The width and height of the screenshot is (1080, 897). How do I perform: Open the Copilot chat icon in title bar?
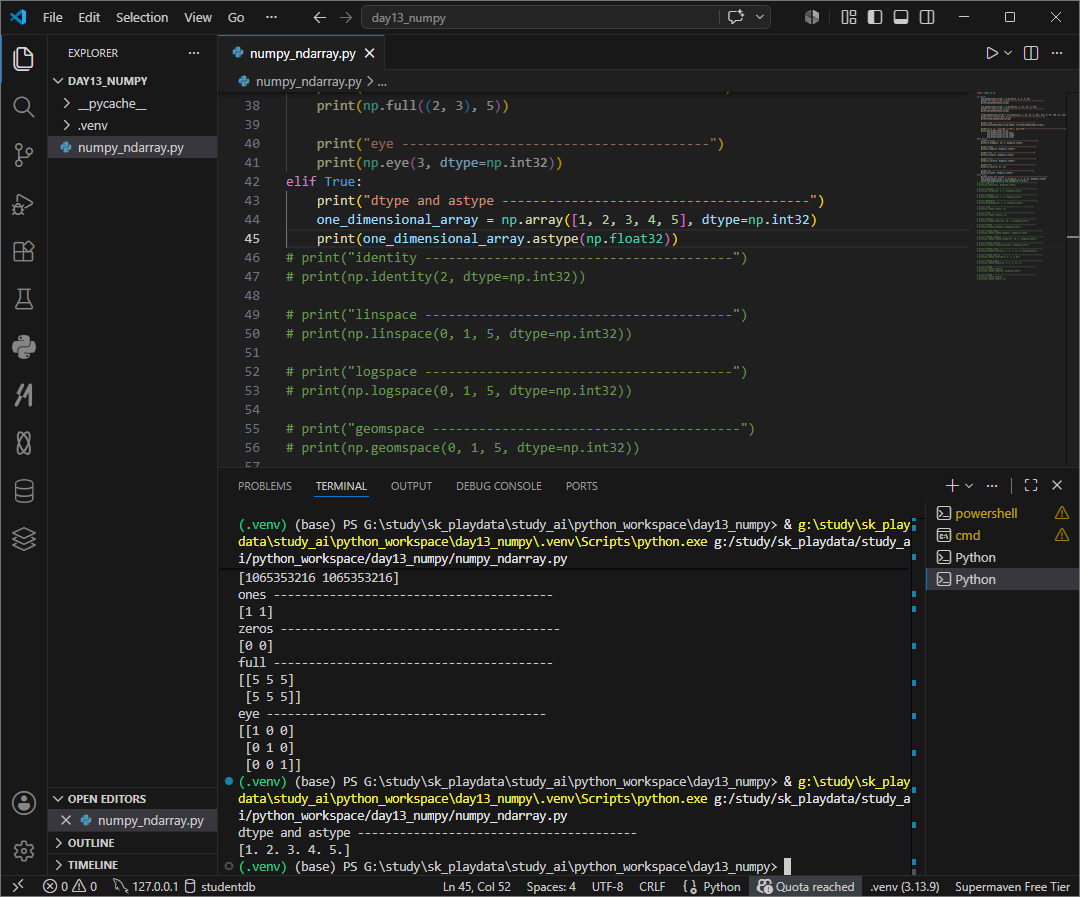736,17
